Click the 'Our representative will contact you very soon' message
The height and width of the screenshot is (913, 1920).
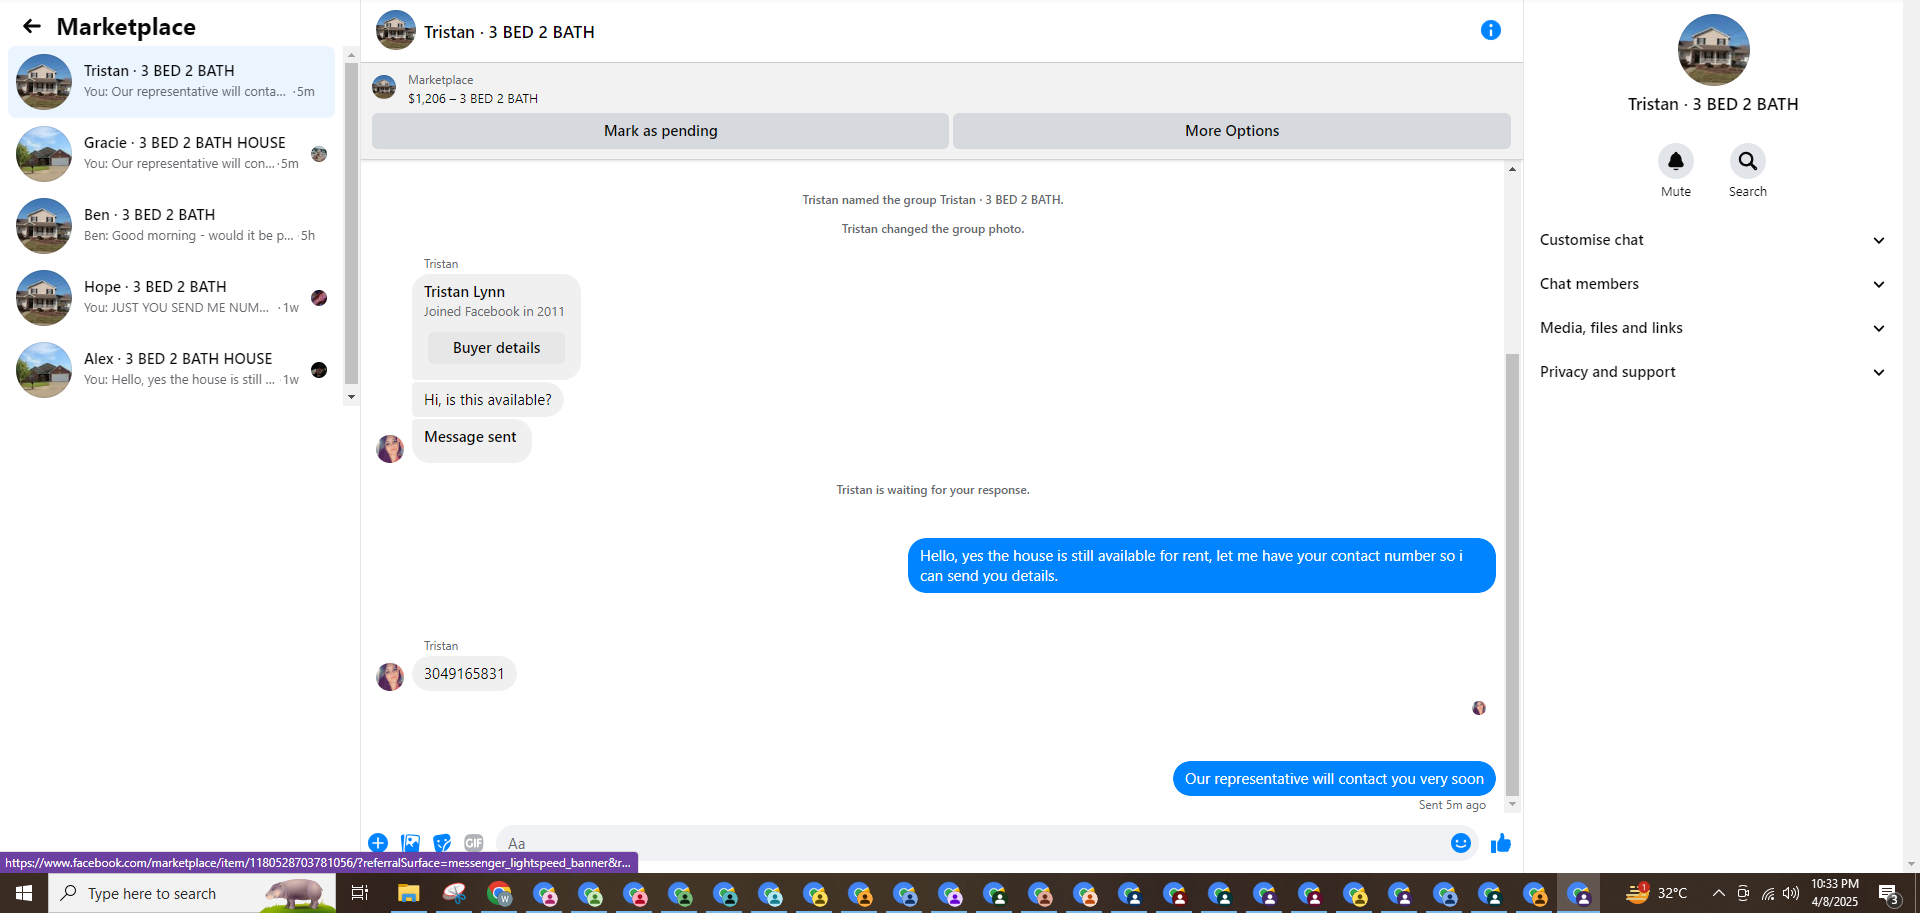click(x=1334, y=779)
